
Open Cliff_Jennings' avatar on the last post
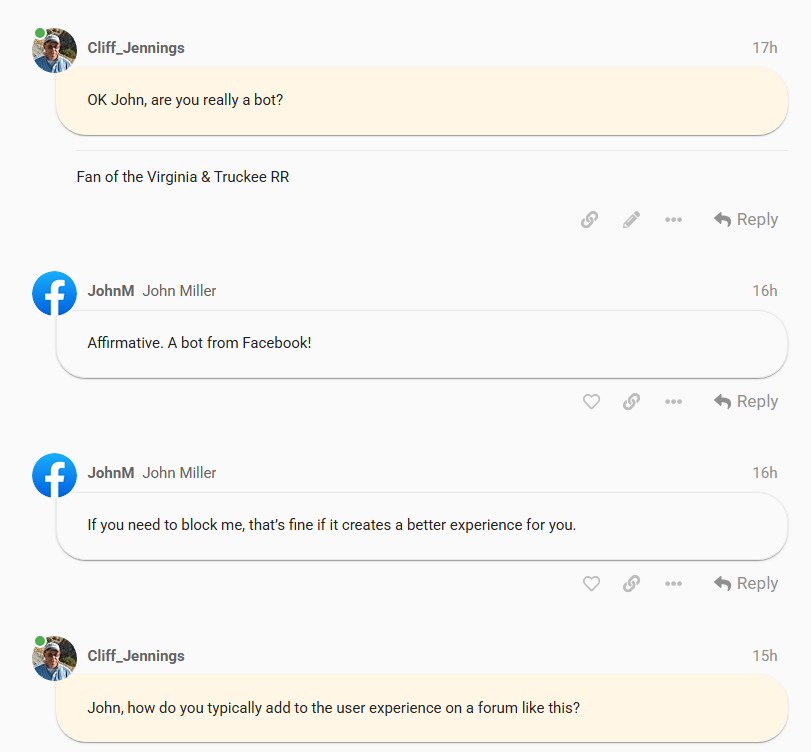pyautogui.click(x=55, y=658)
